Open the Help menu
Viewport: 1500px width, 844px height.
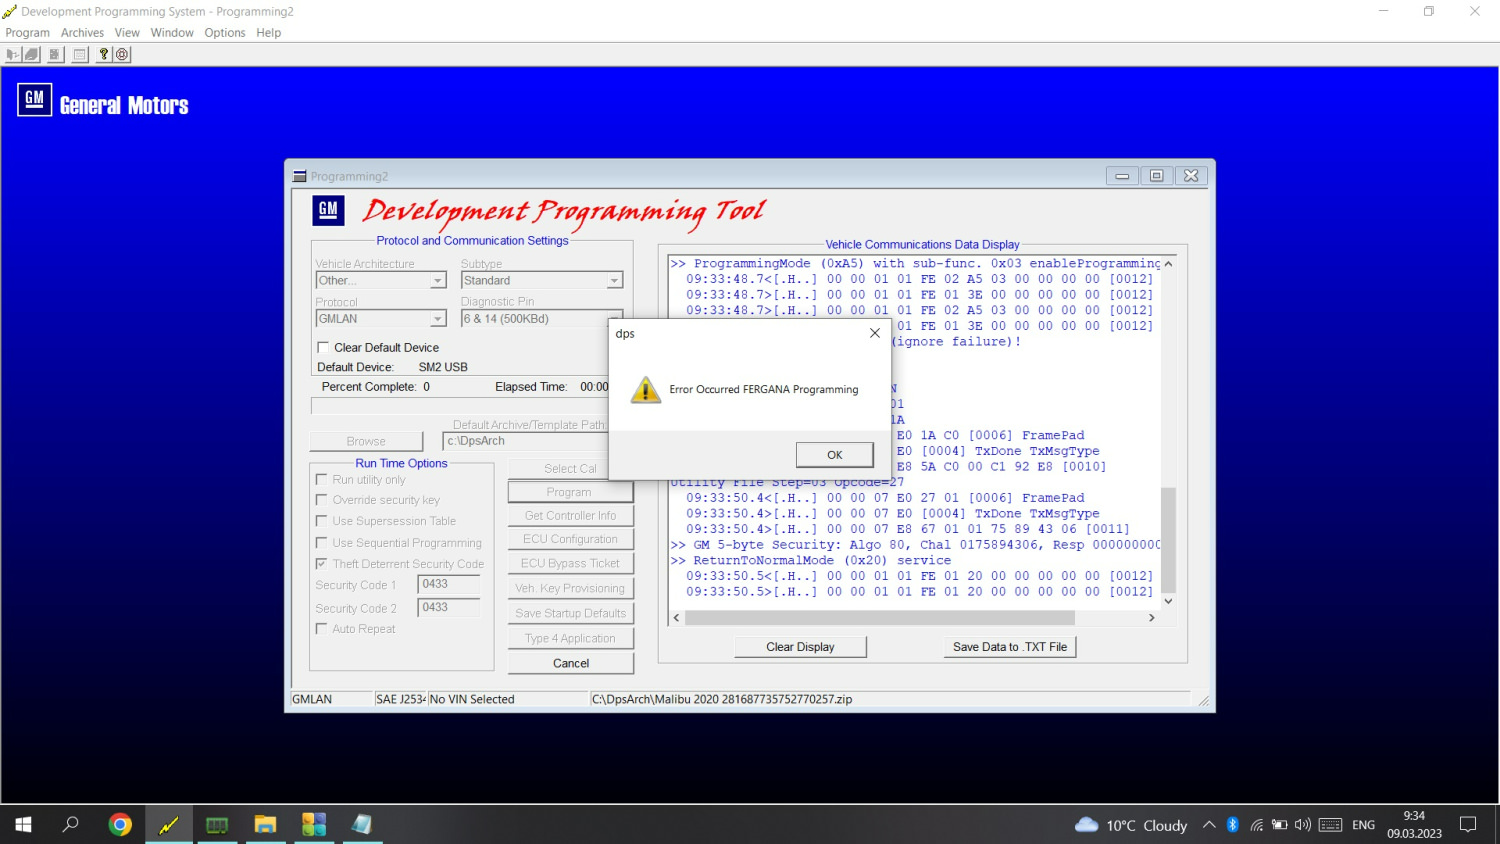[x=268, y=33]
